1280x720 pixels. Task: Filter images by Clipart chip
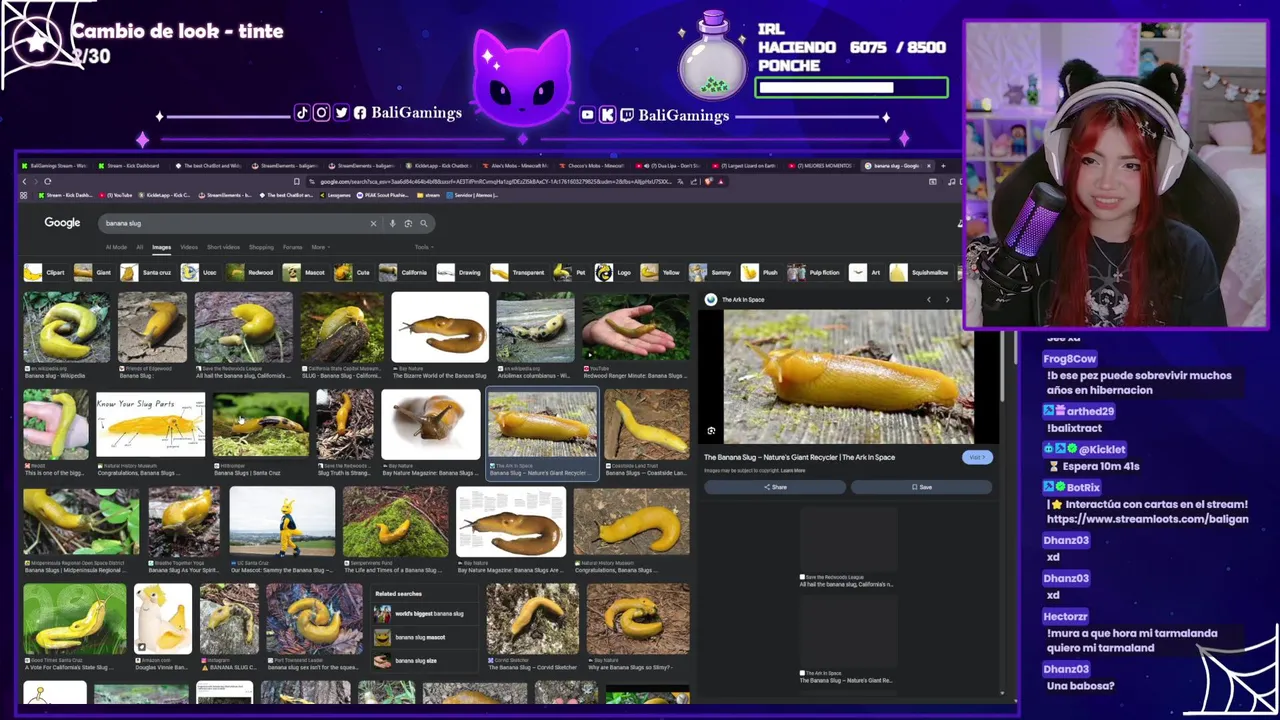click(x=45, y=272)
